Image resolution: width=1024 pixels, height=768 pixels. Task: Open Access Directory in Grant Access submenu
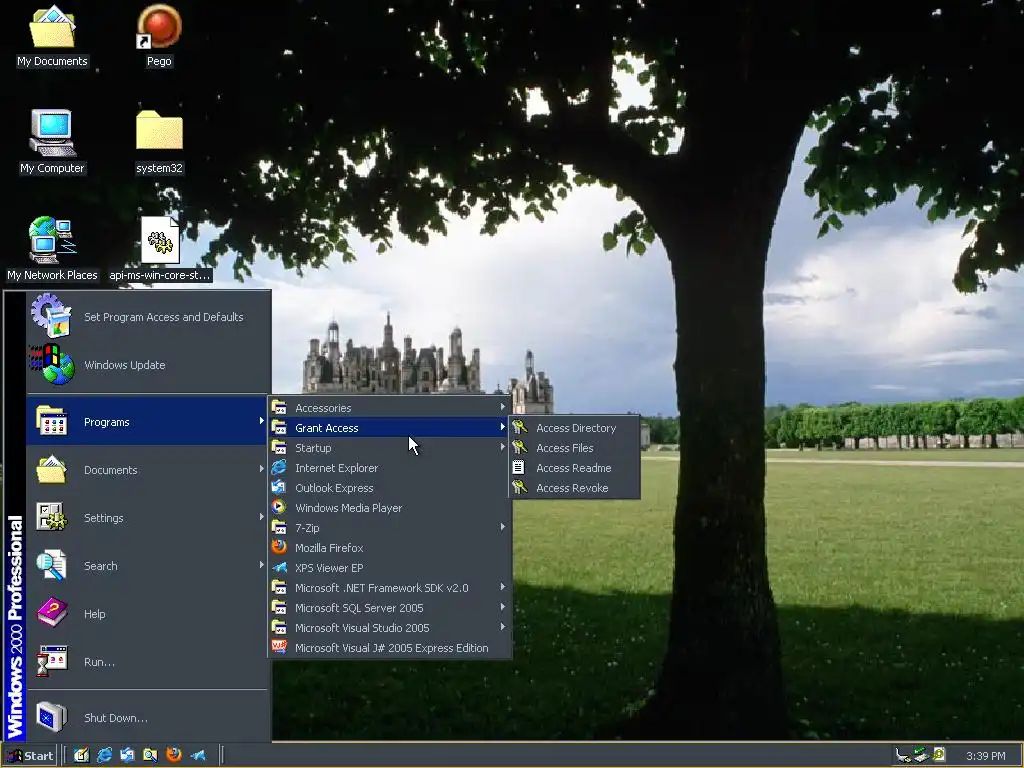click(x=574, y=428)
